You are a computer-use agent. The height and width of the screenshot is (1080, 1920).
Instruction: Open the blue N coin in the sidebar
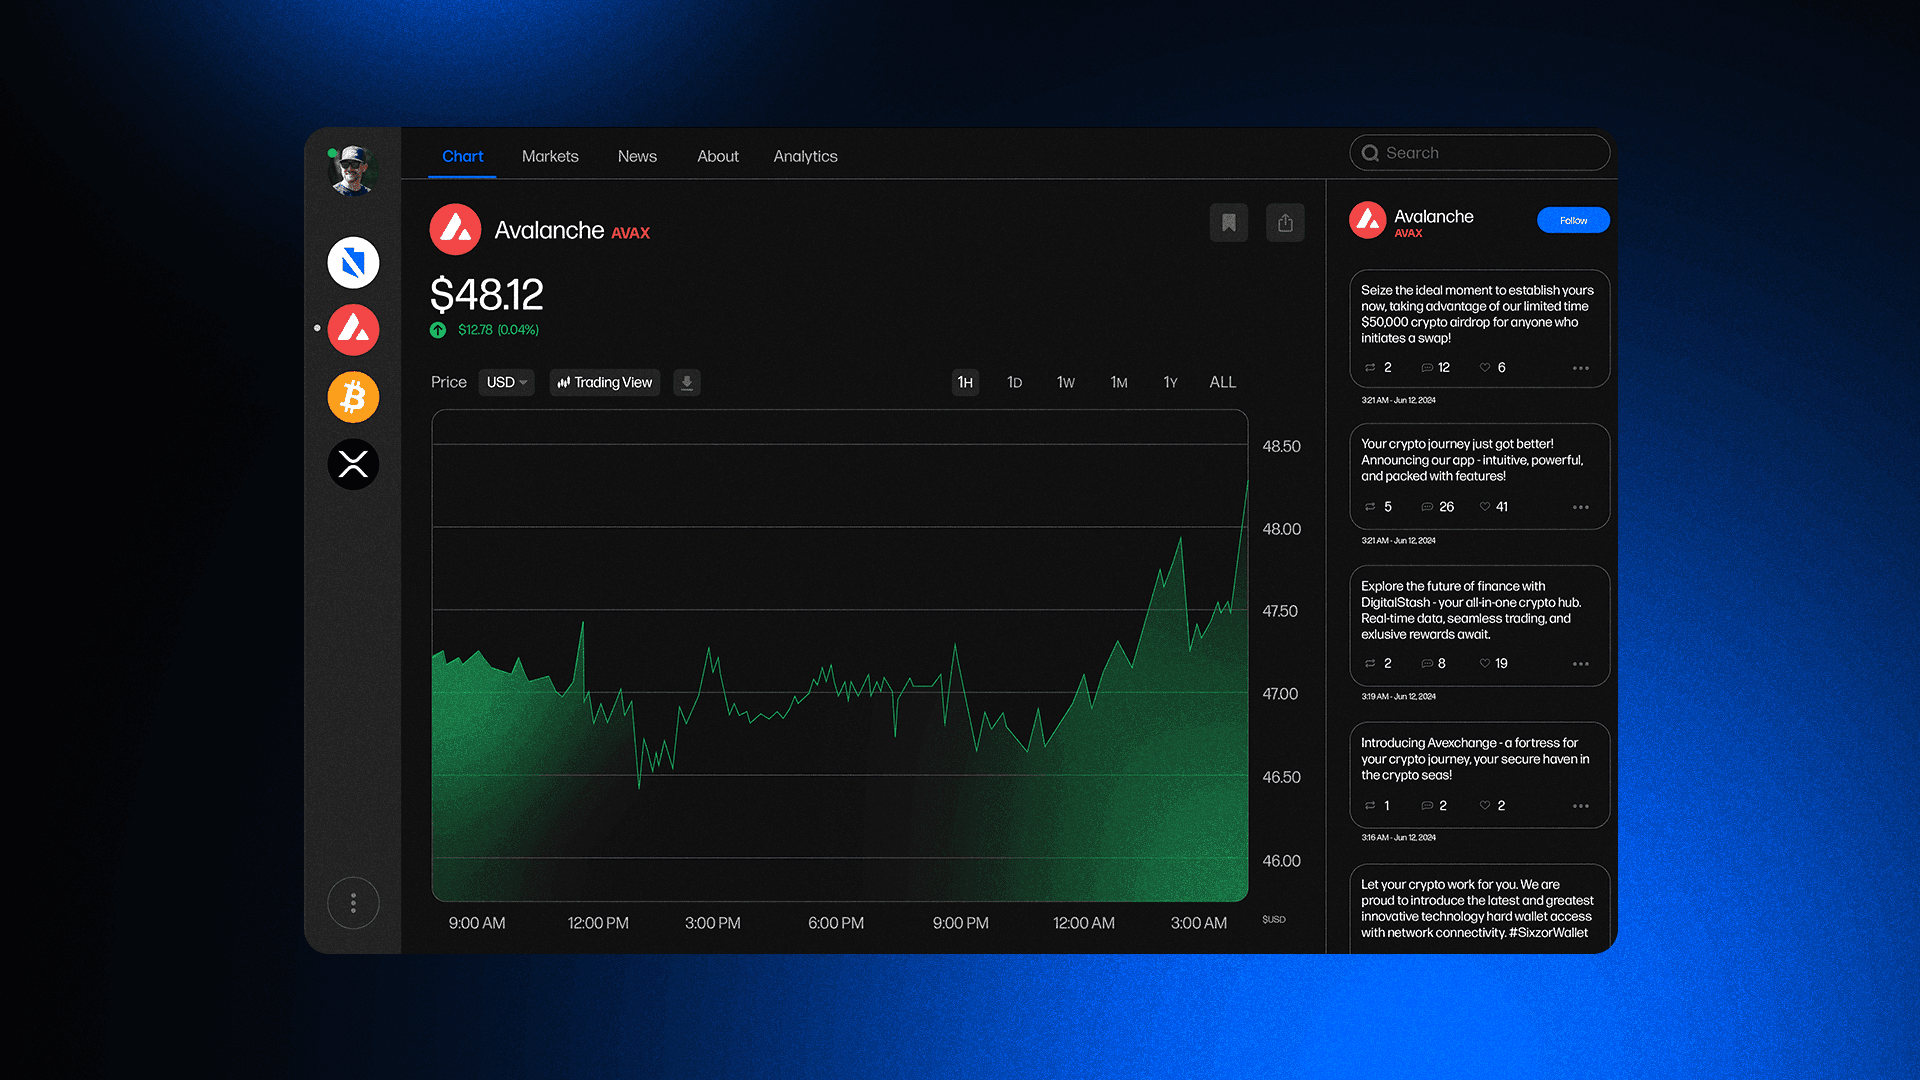pos(353,263)
